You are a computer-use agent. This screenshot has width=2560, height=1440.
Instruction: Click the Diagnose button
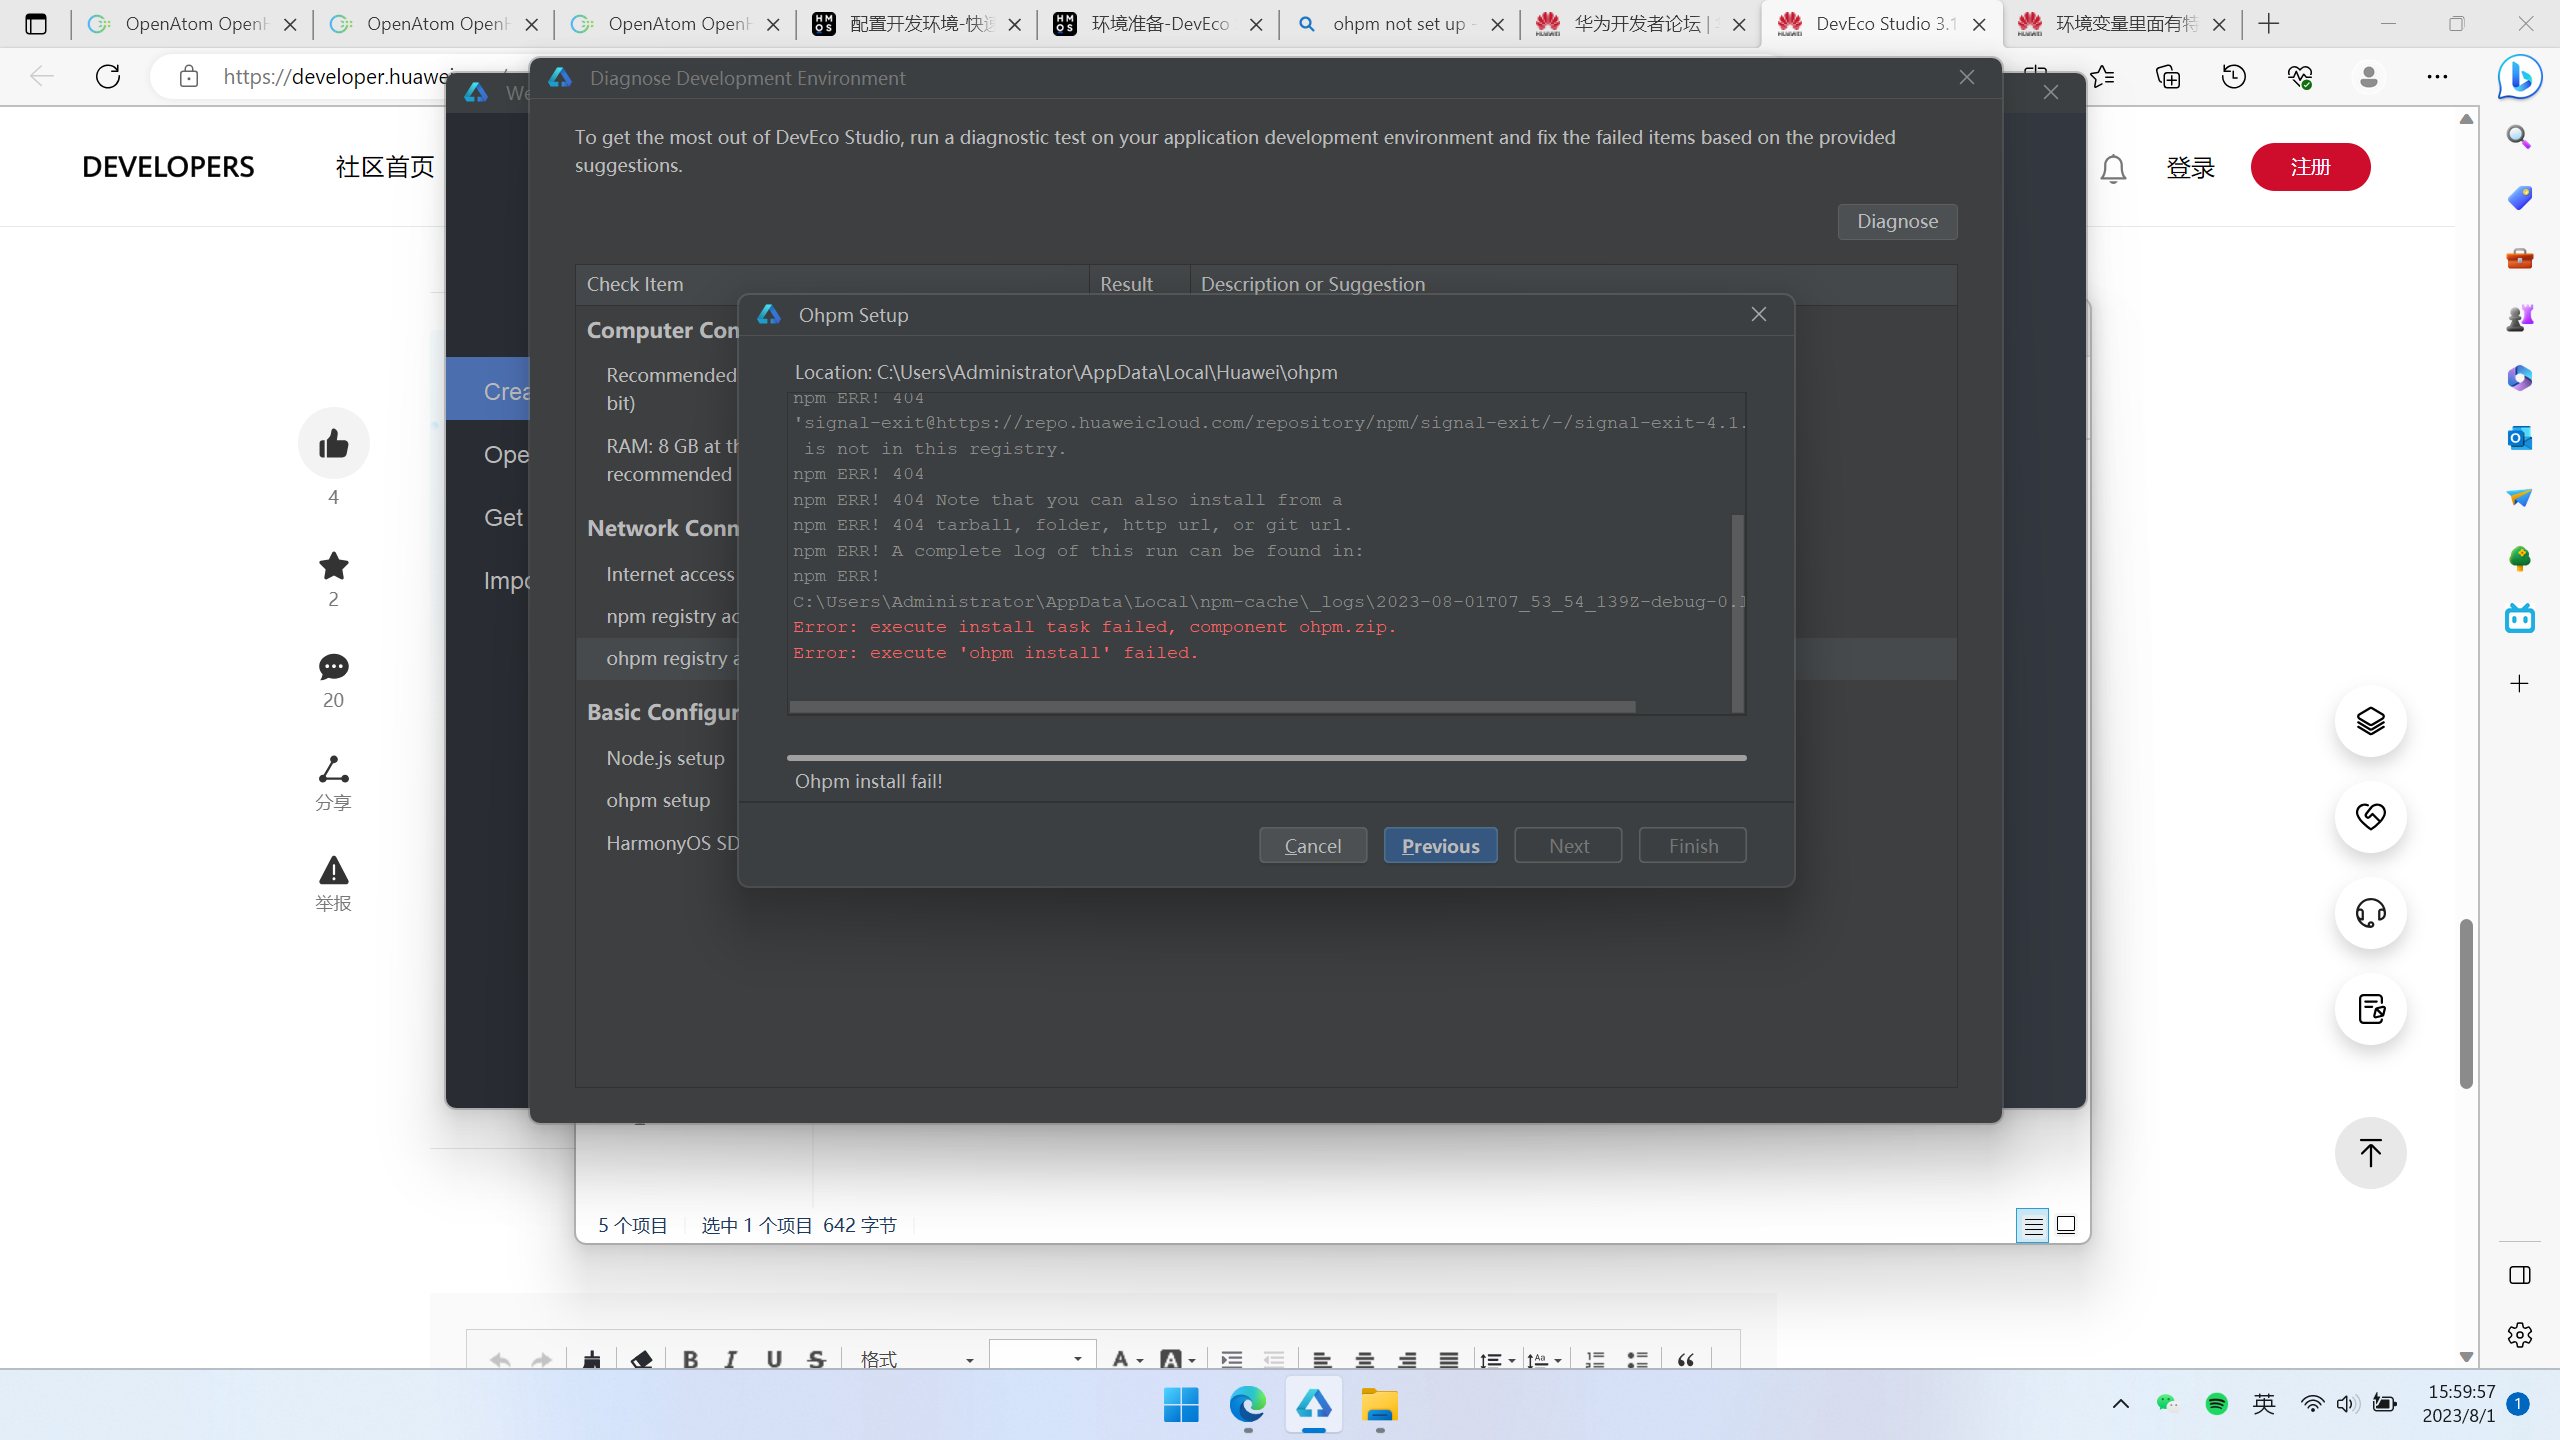tap(1897, 221)
